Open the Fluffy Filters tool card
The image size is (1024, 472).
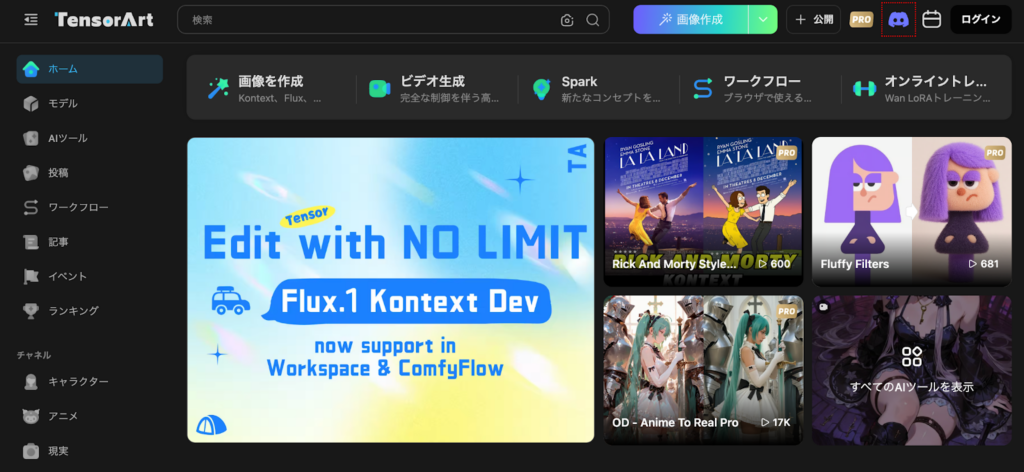[912, 212]
